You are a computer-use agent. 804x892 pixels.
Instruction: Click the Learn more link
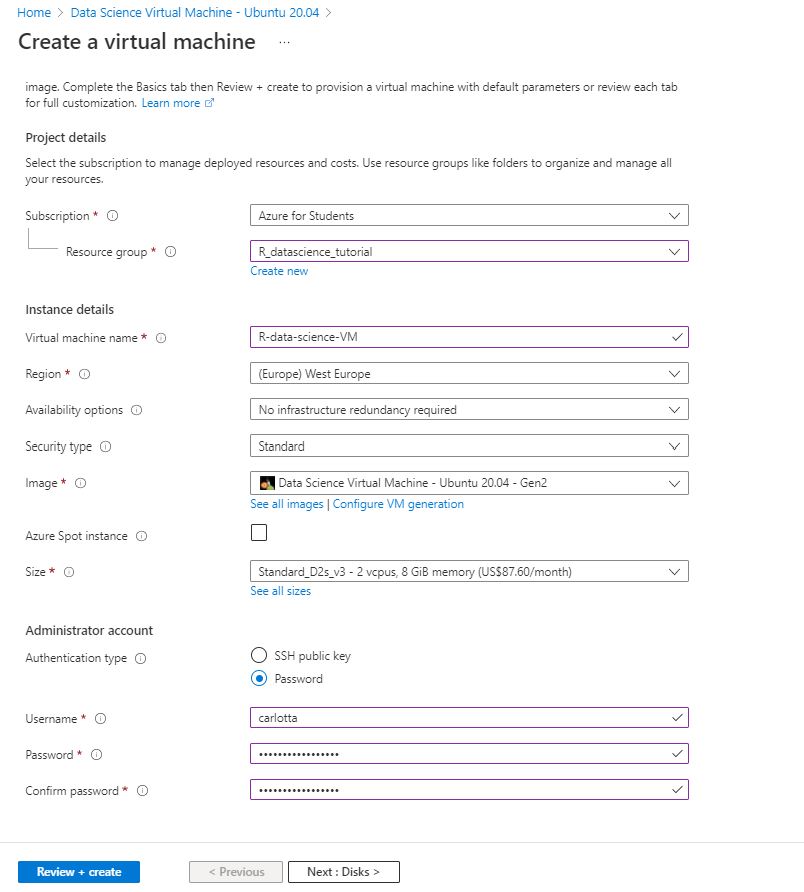tap(171, 103)
